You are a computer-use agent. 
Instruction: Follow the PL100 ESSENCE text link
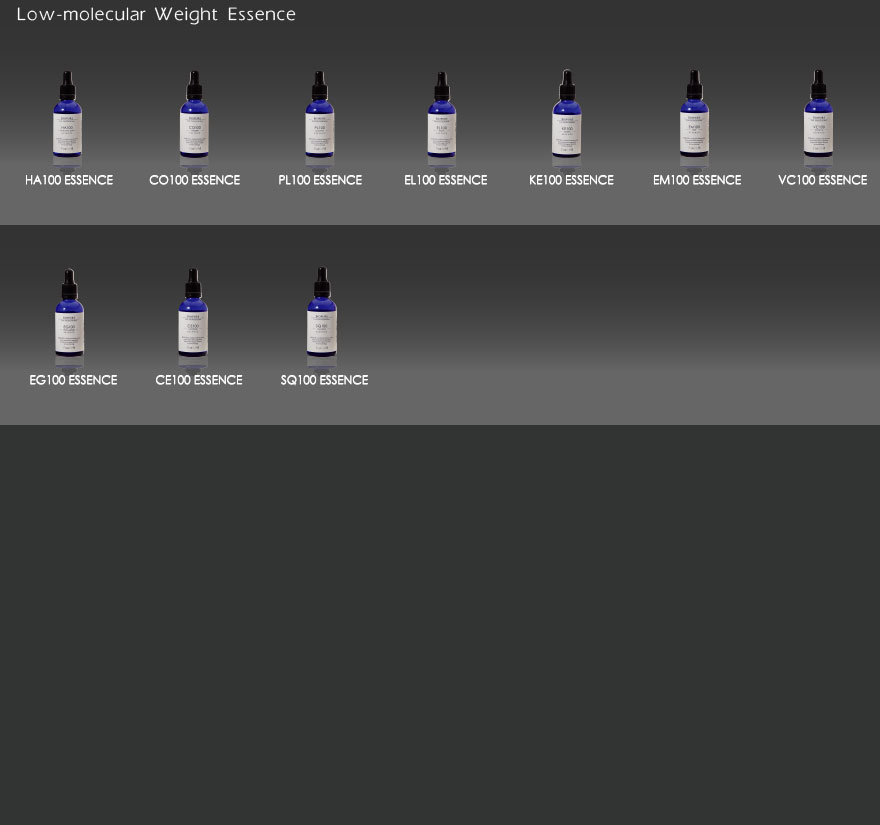coord(320,181)
